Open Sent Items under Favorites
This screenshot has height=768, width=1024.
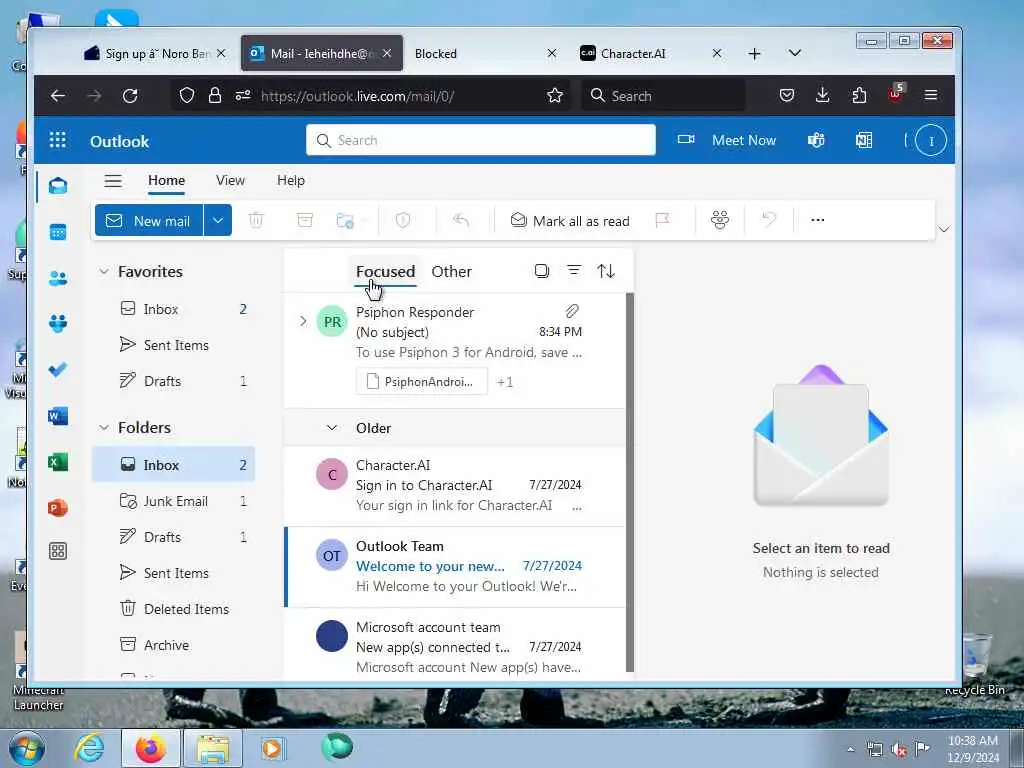(x=173, y=345)
